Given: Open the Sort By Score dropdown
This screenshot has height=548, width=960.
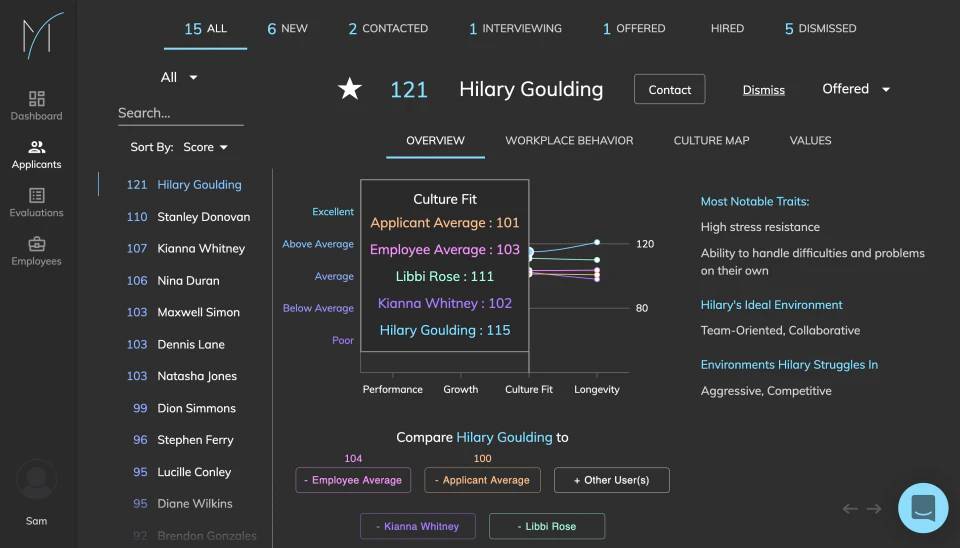Looking at the screenshot, I should point(206,147).
